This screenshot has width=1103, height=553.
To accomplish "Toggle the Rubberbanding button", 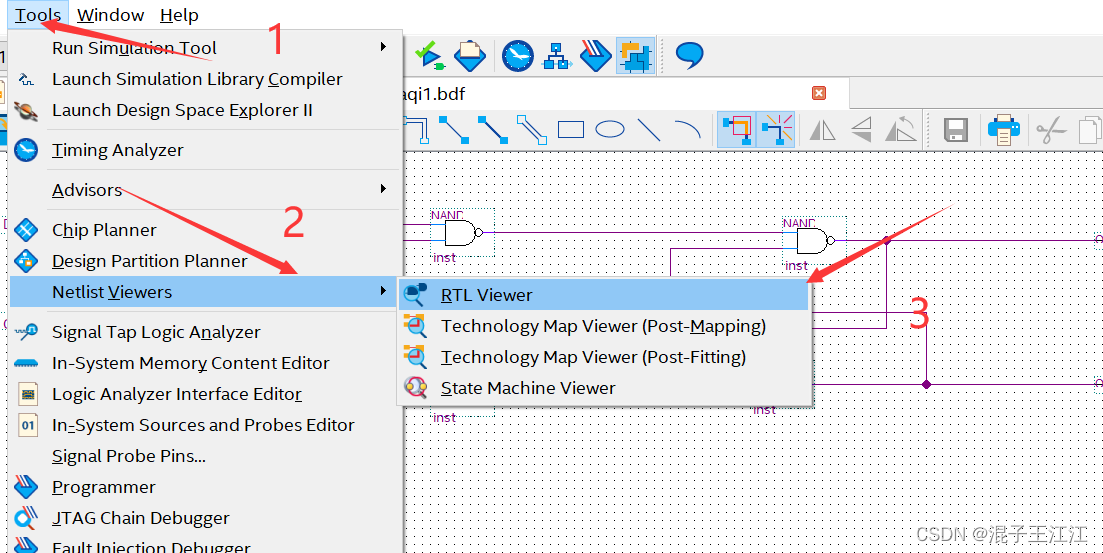I will point(777,129).
